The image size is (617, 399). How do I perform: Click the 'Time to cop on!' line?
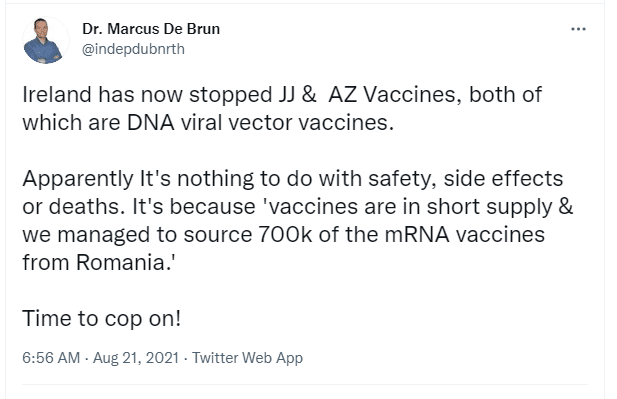coord(102,318)
